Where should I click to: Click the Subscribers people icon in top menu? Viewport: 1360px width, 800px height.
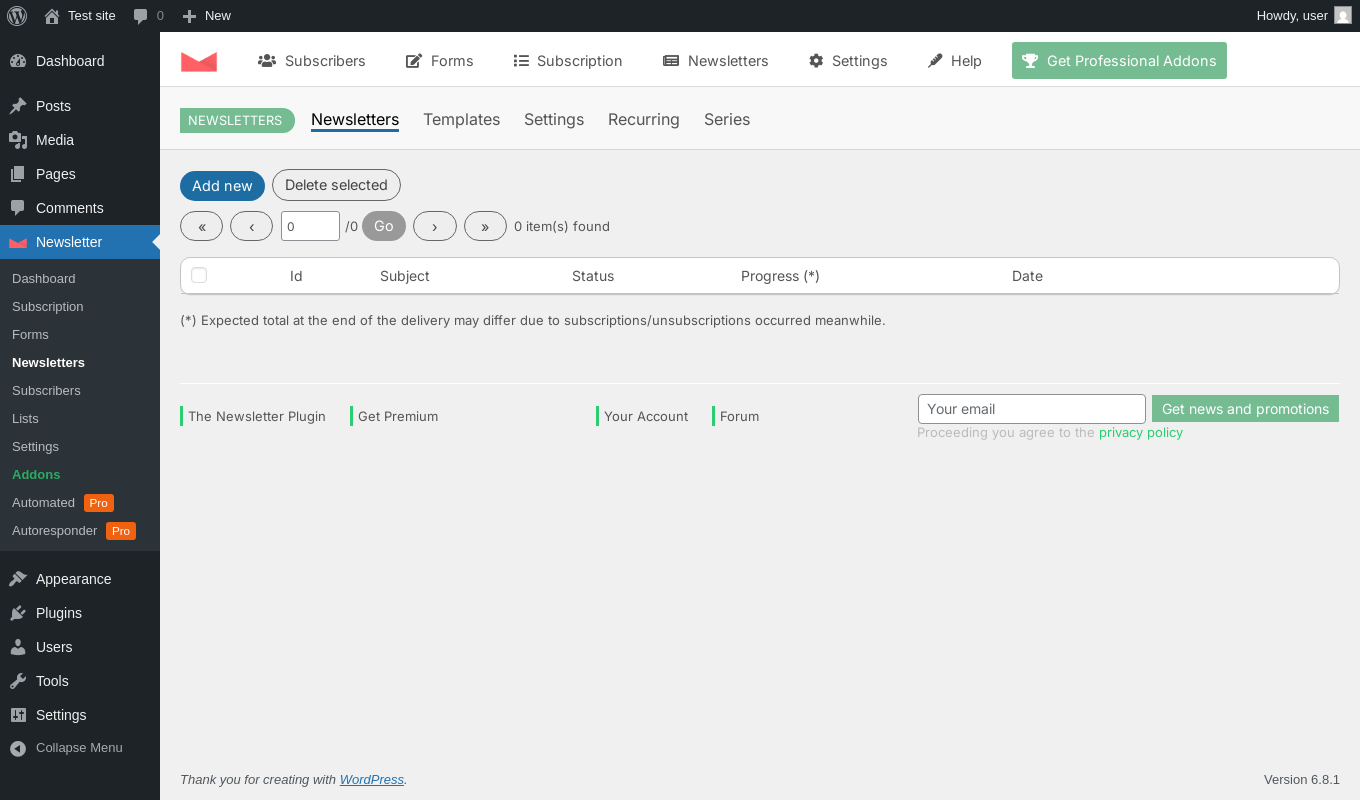267,61
